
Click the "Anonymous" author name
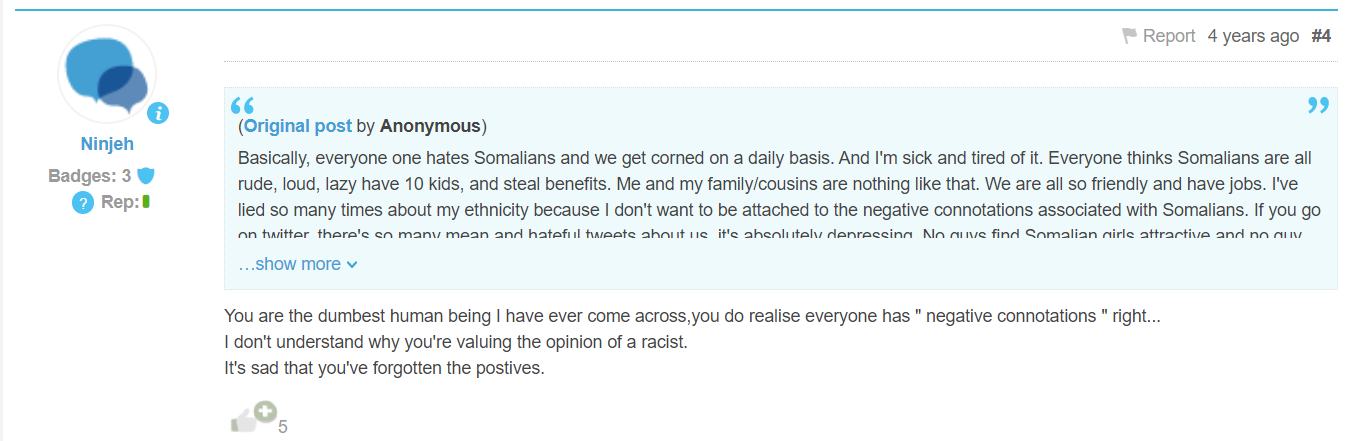430,126
